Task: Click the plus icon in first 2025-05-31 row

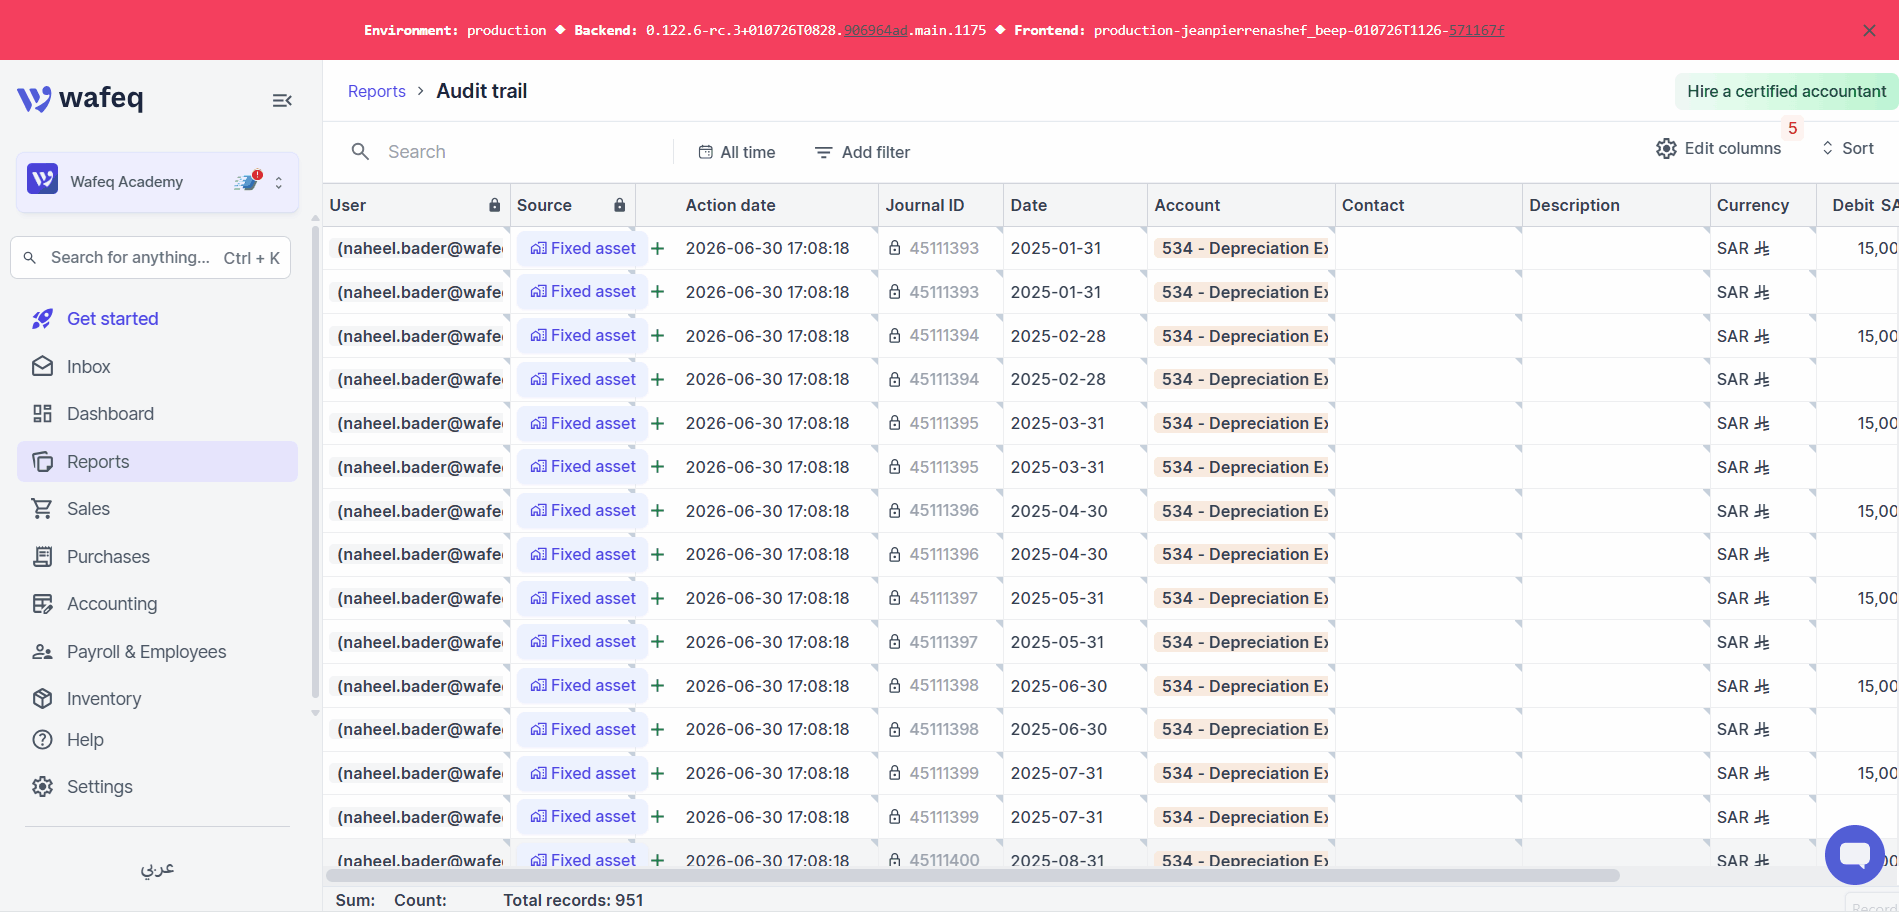Action: click(658, 598)
